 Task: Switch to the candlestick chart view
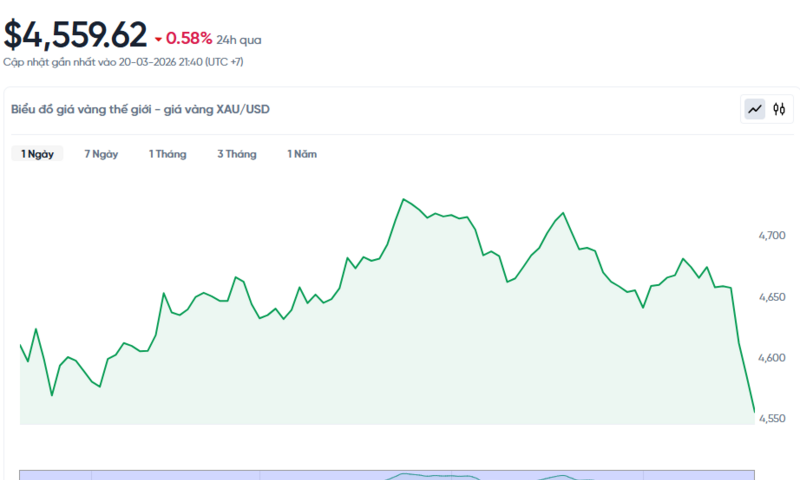[779, 109]
